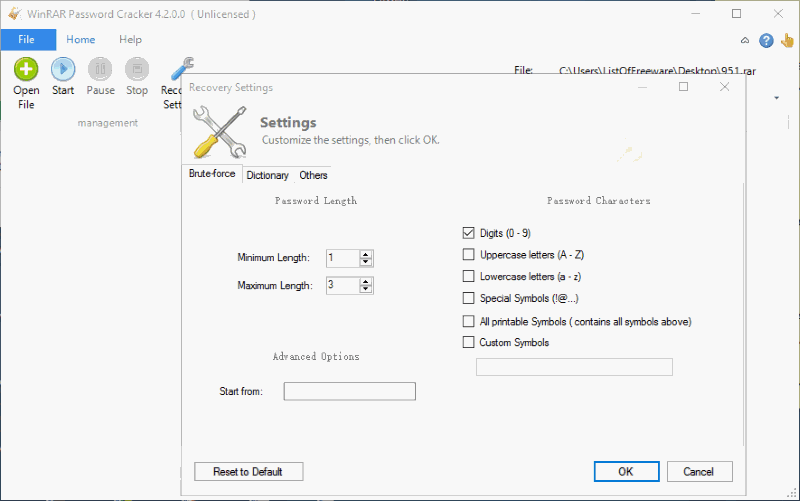Open the Help ribbon tab
The width and height of the screenshot is (800, 501).
[131, 39]
